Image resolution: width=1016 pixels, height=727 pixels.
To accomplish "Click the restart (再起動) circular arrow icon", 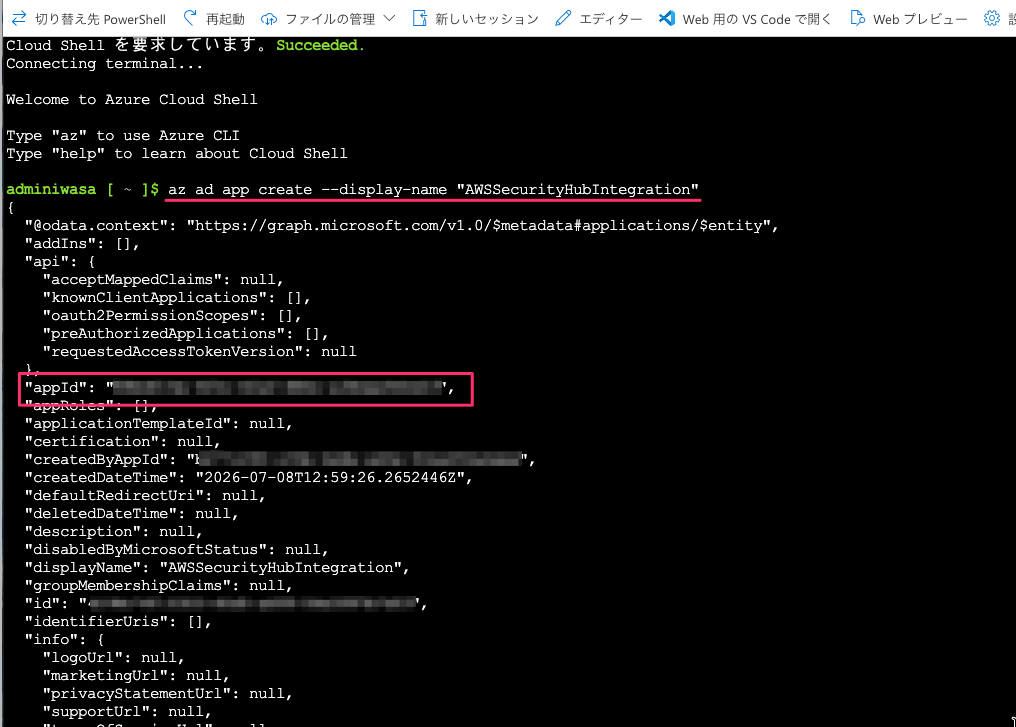I will coord(190,18).
